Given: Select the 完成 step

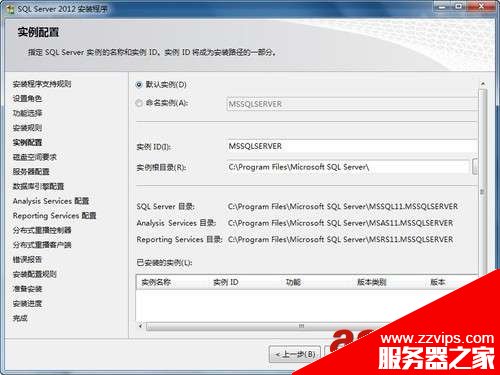Looking at the screenshot, I should 20,318.
